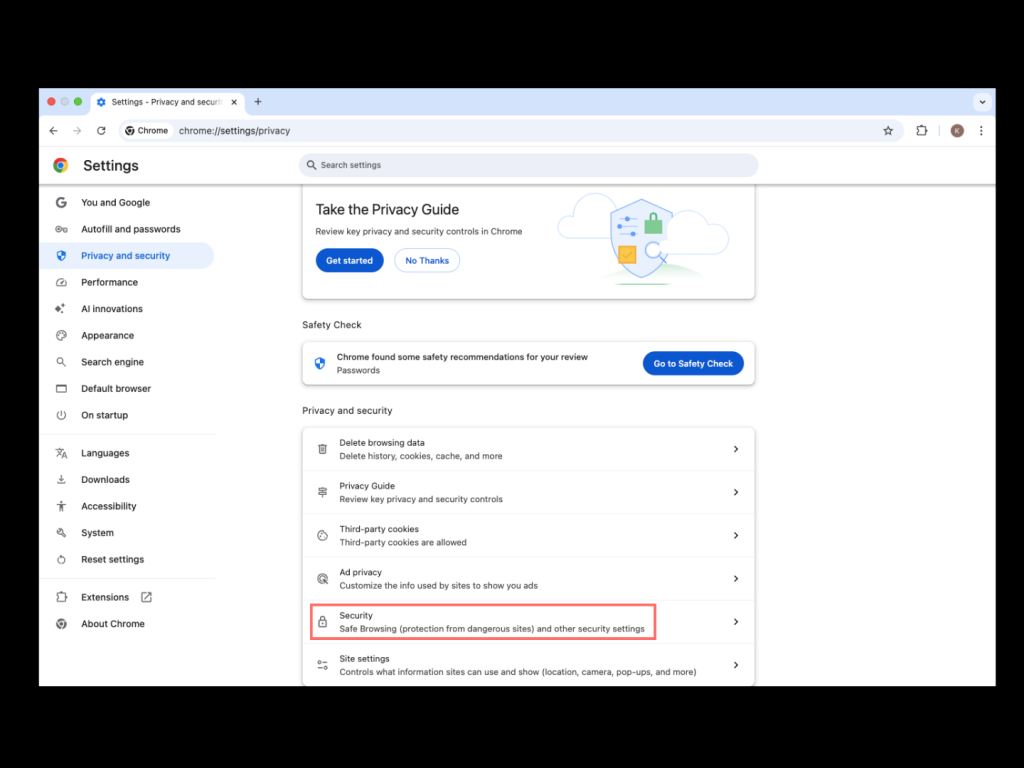Screen dimensions: 1024x768
Task: Click Go to Safety Check button
Action: [693, 364]
